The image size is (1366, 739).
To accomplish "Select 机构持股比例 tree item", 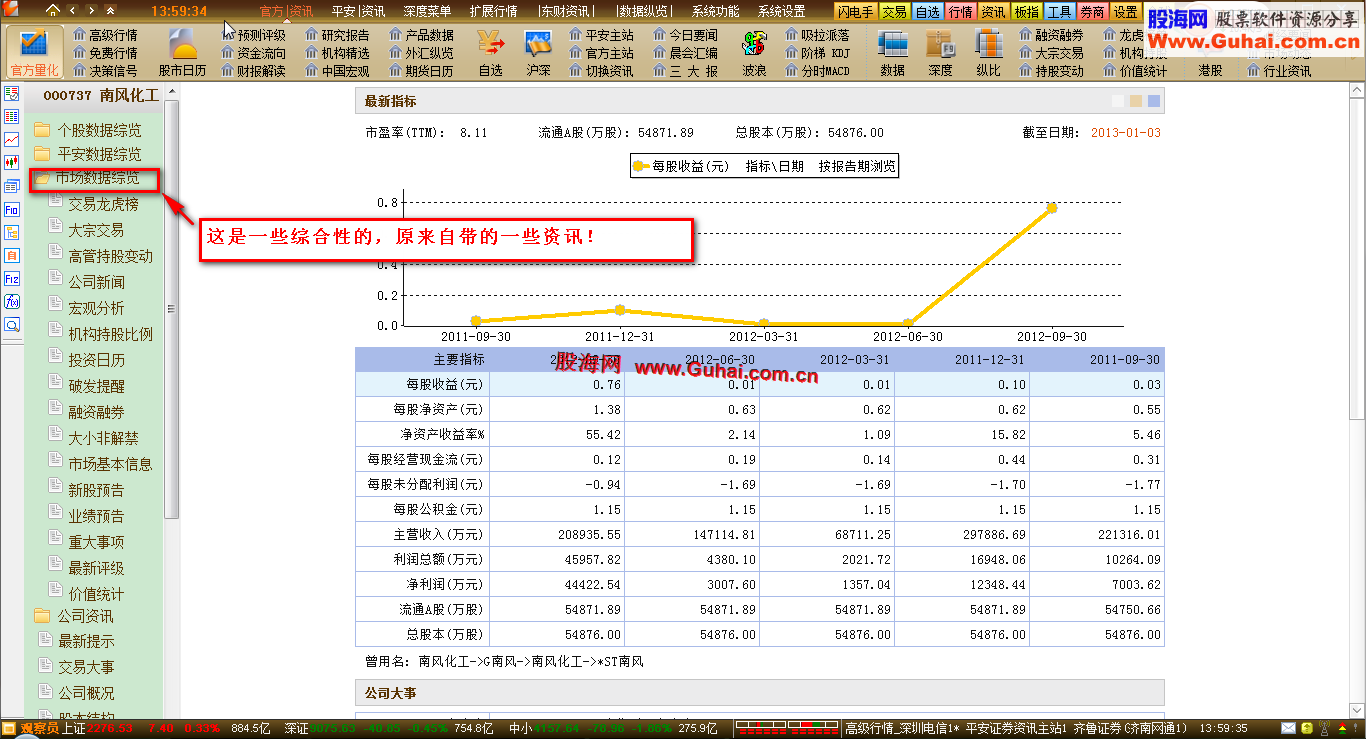I will point(101,334).
